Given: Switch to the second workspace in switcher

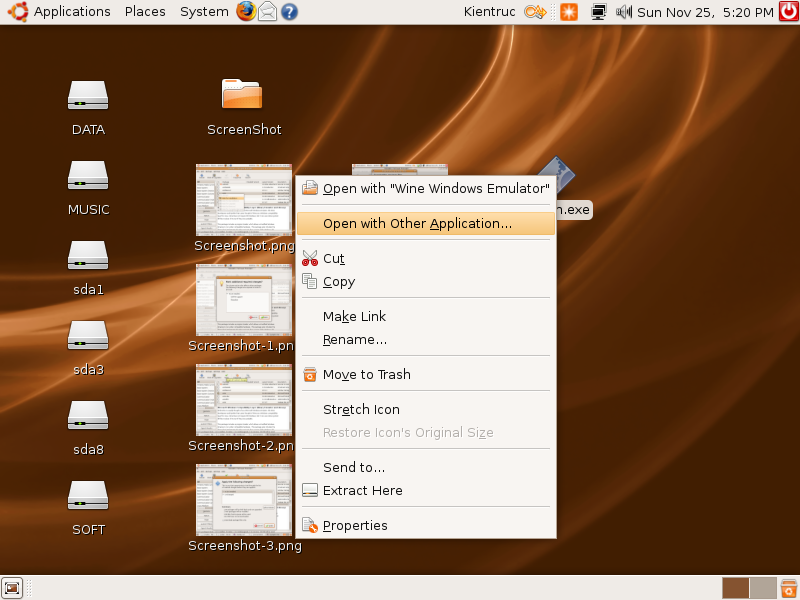Looking at the screenshot, I should (x=762, y=588).
